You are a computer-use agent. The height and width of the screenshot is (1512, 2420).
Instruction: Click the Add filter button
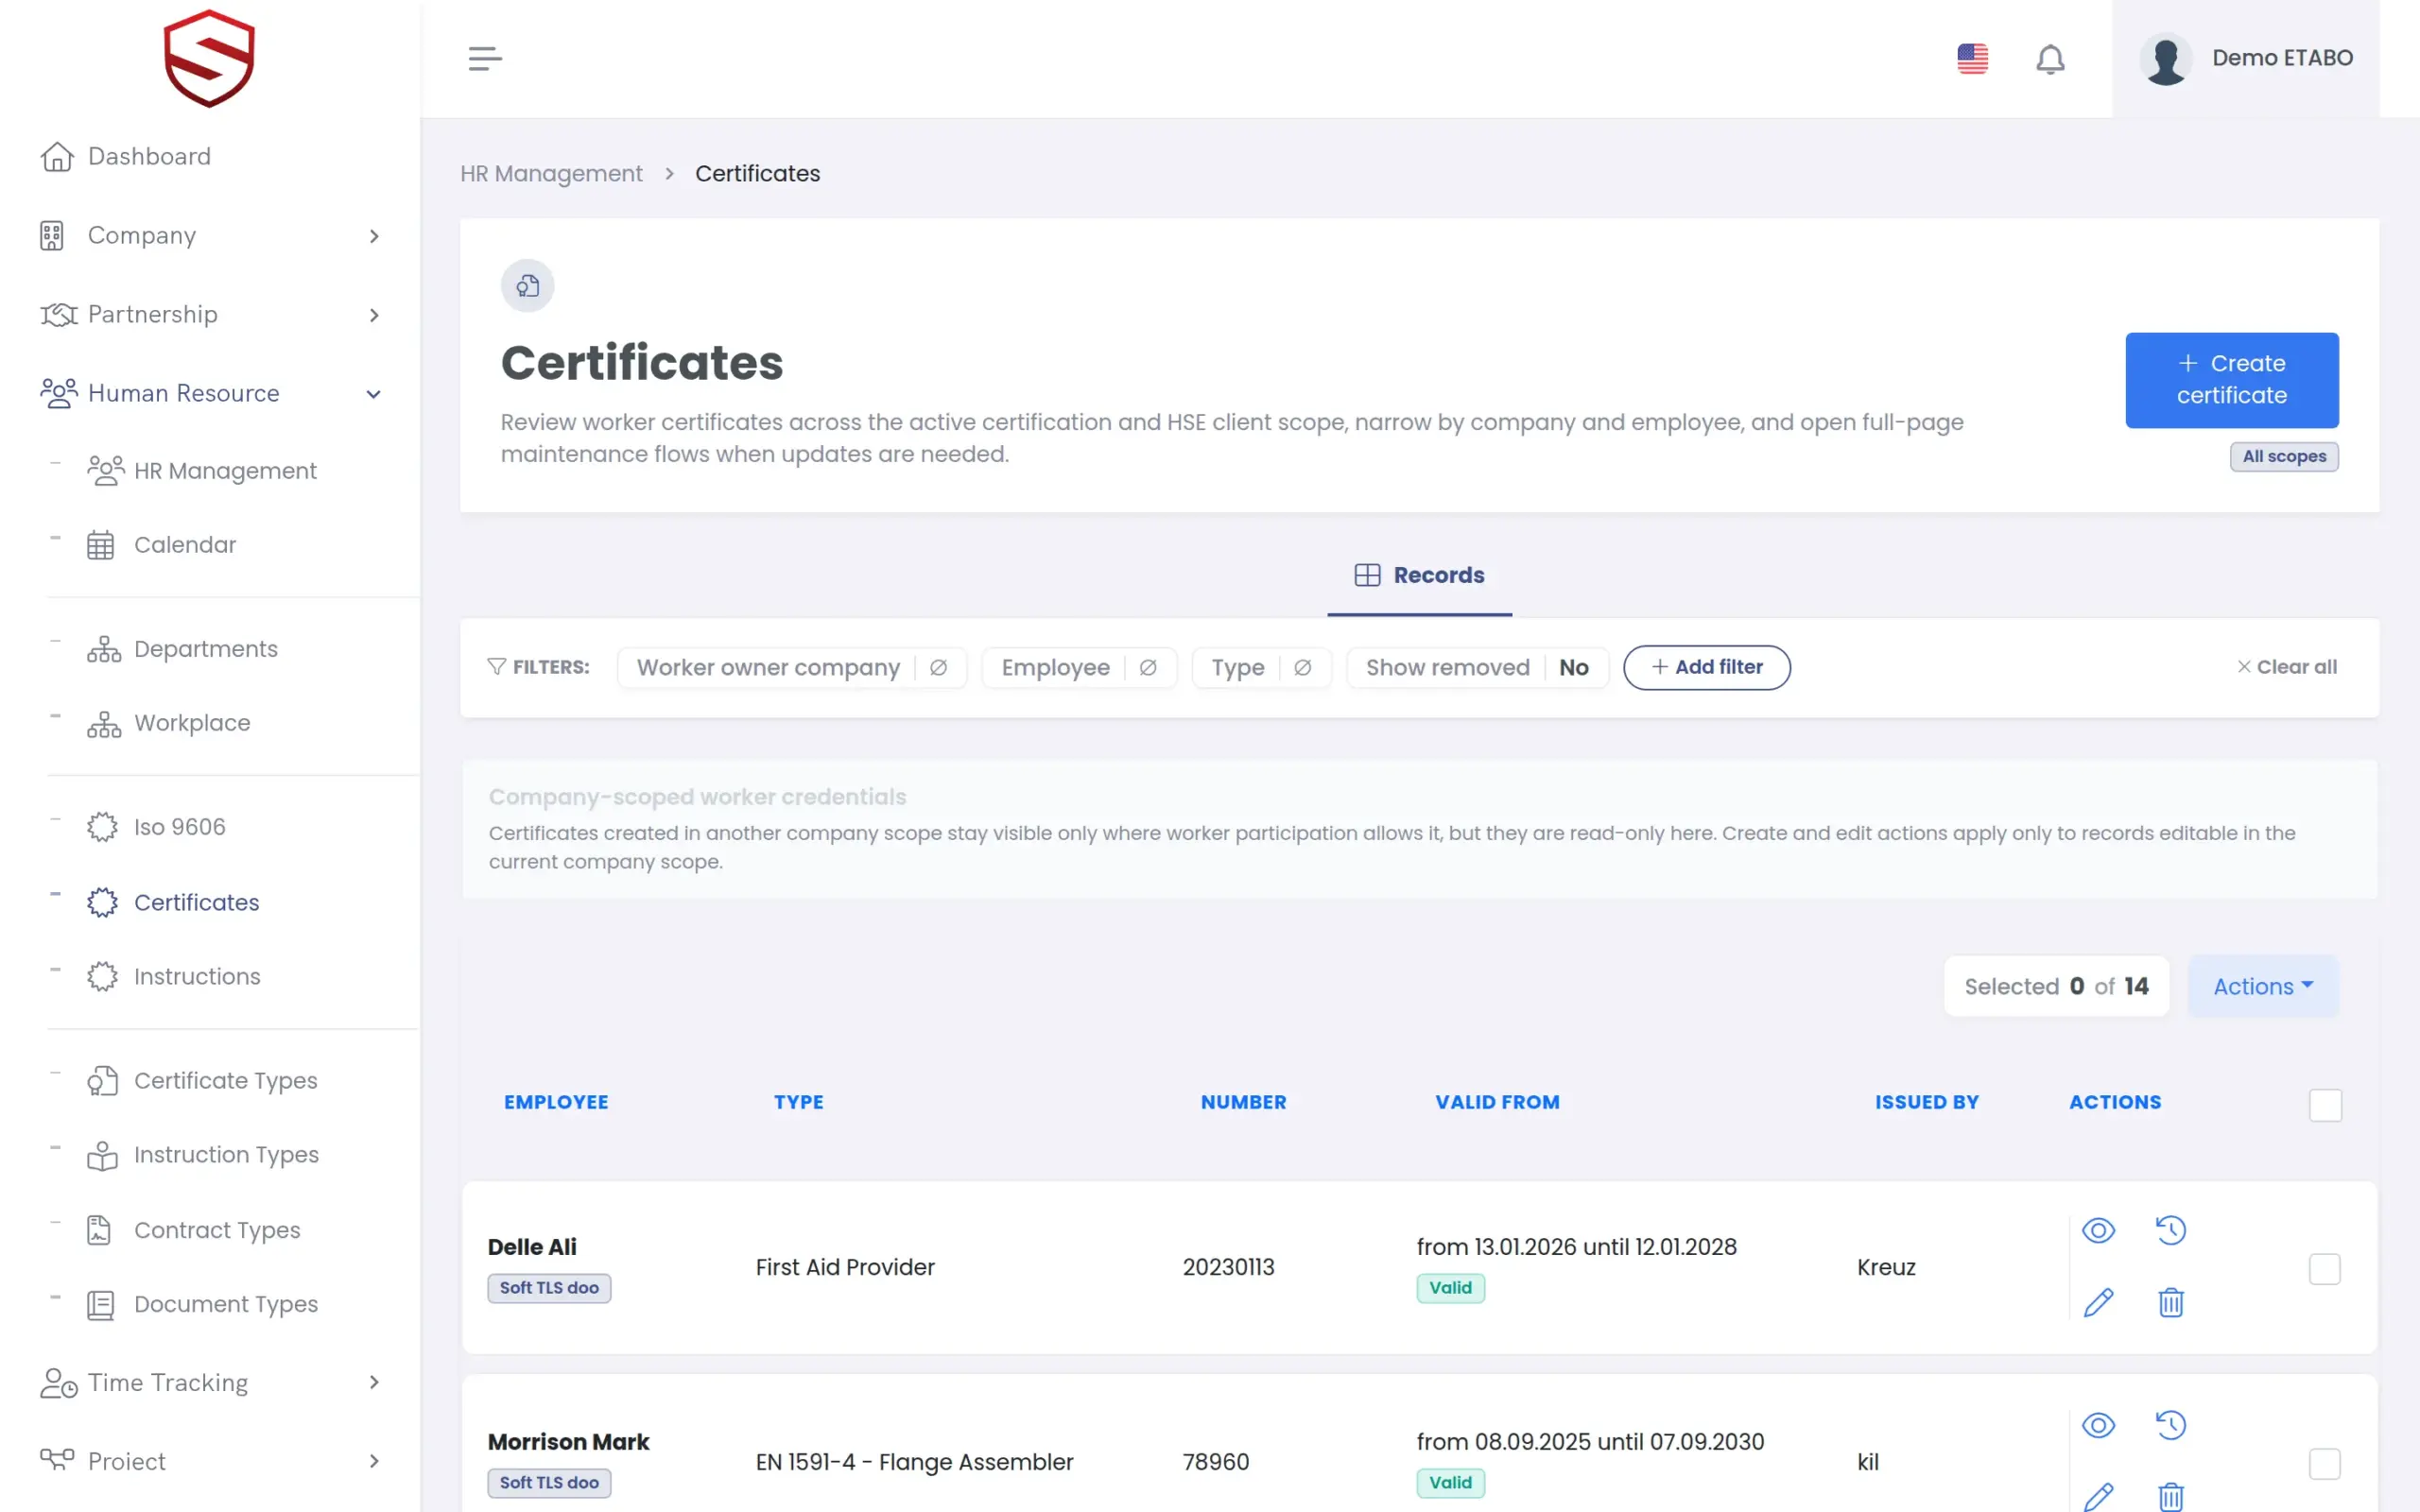pos(1706,667)
